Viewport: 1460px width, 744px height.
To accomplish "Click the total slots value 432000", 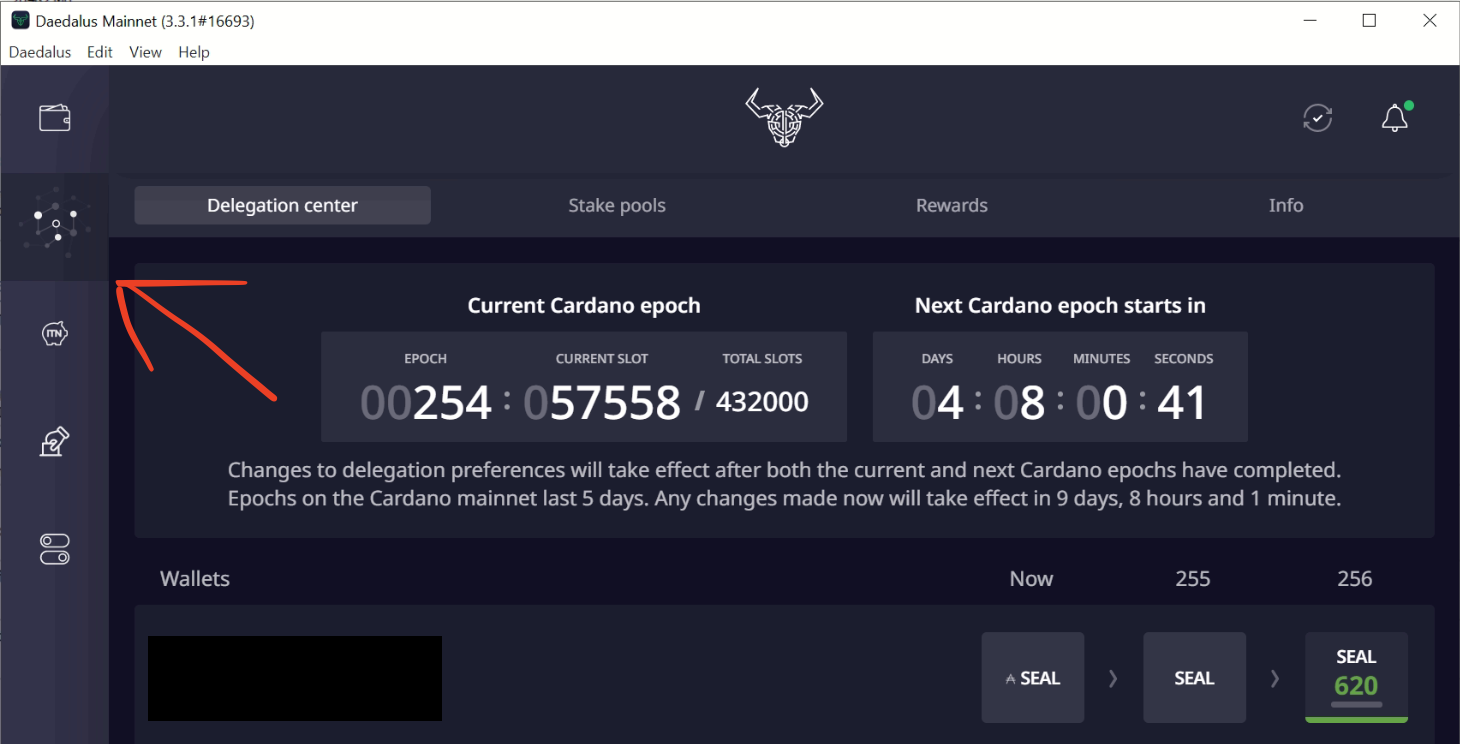I will (x=762, y=402).
